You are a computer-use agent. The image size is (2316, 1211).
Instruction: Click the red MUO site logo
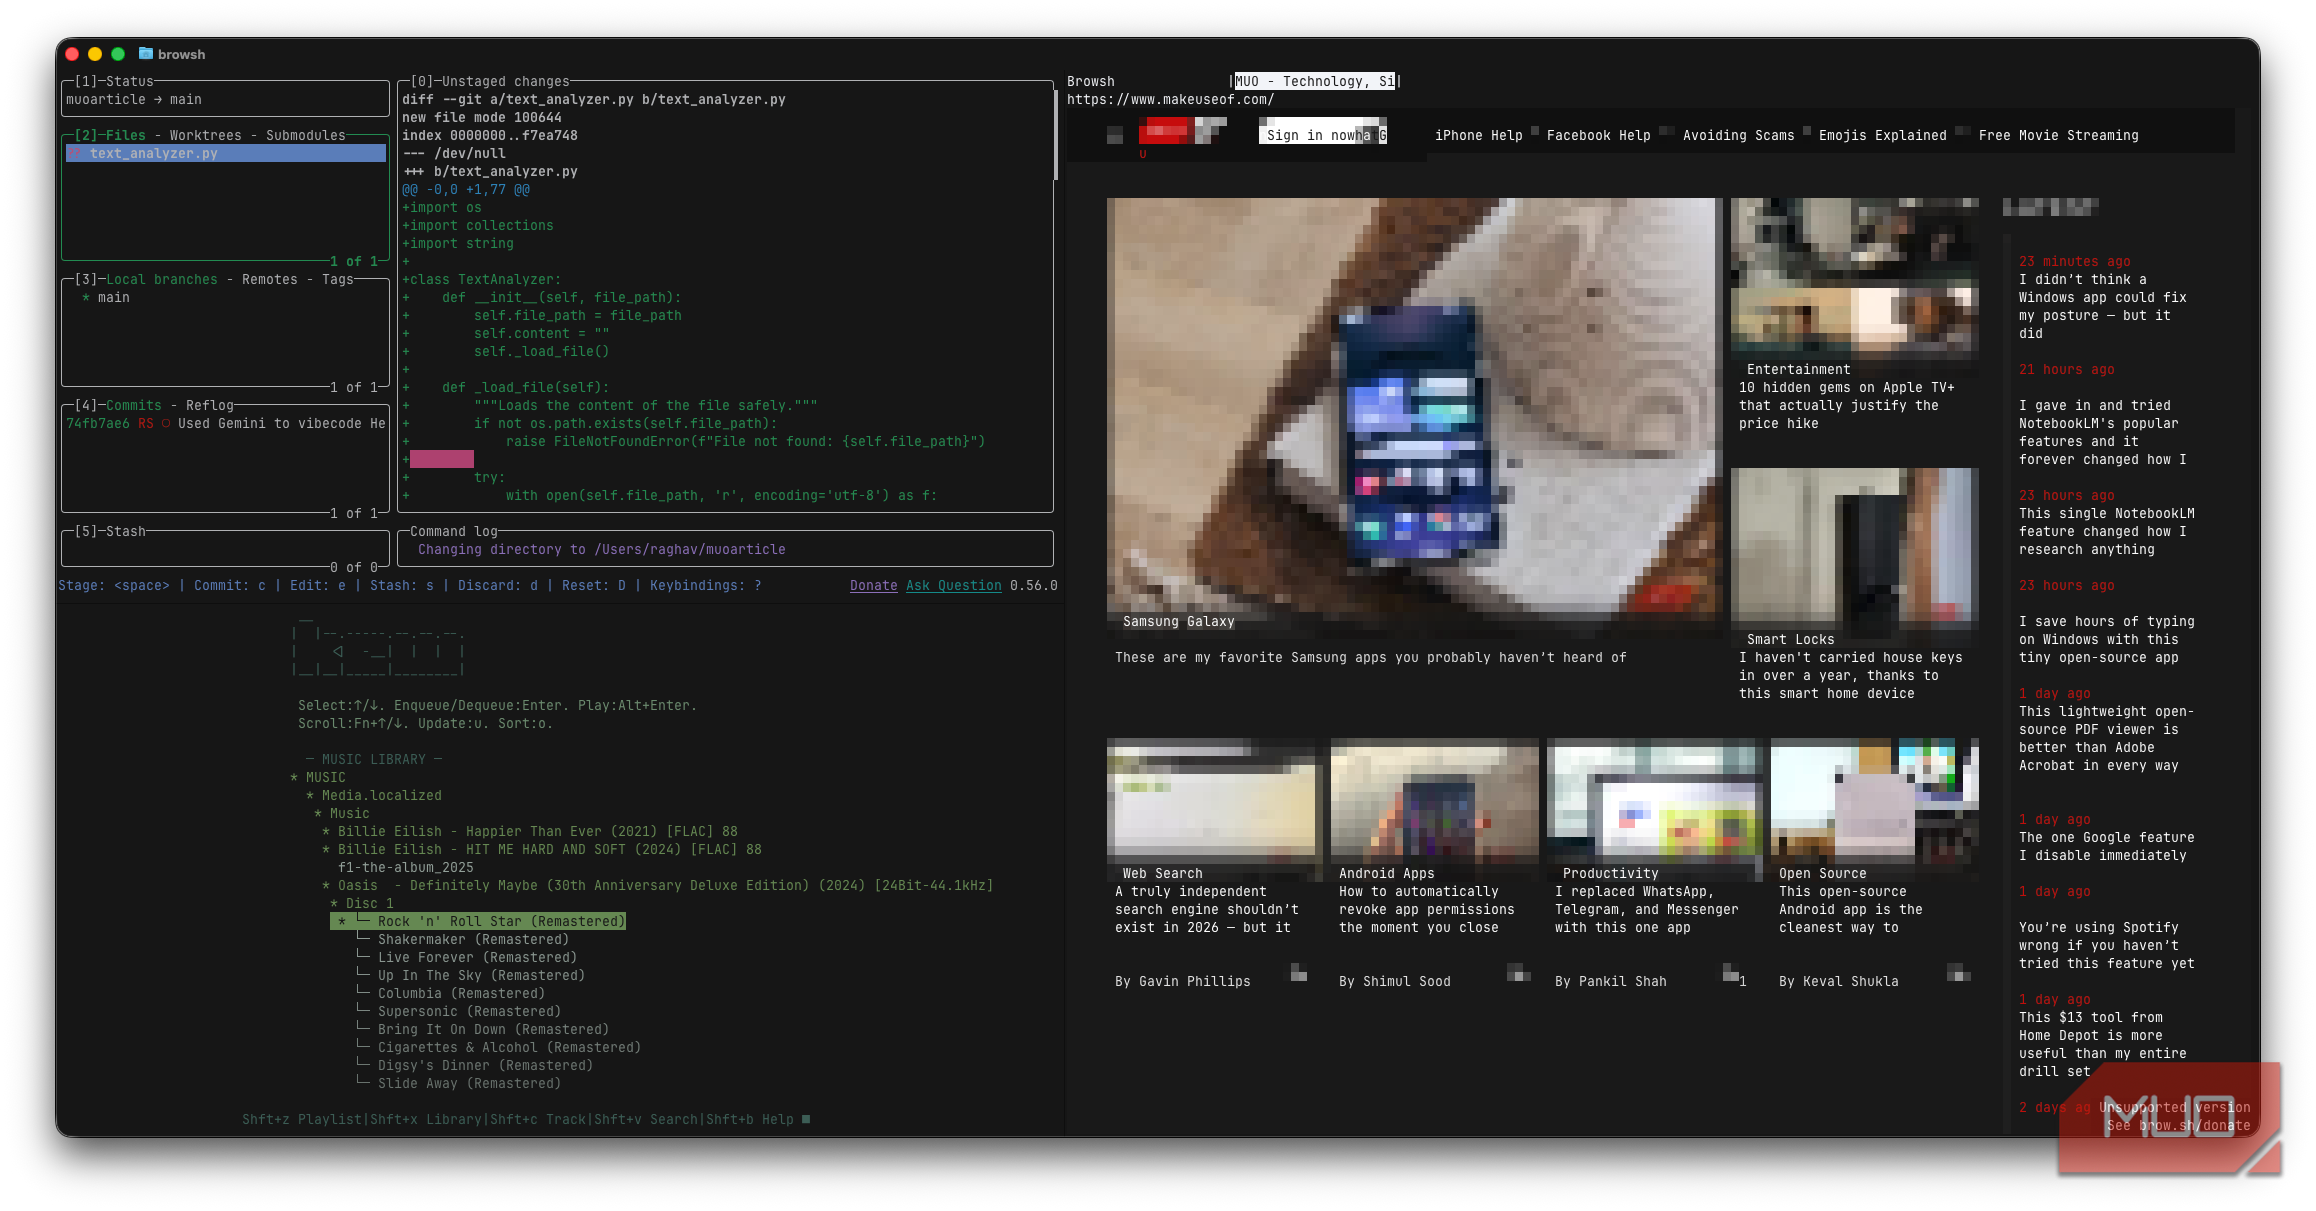1182,131
